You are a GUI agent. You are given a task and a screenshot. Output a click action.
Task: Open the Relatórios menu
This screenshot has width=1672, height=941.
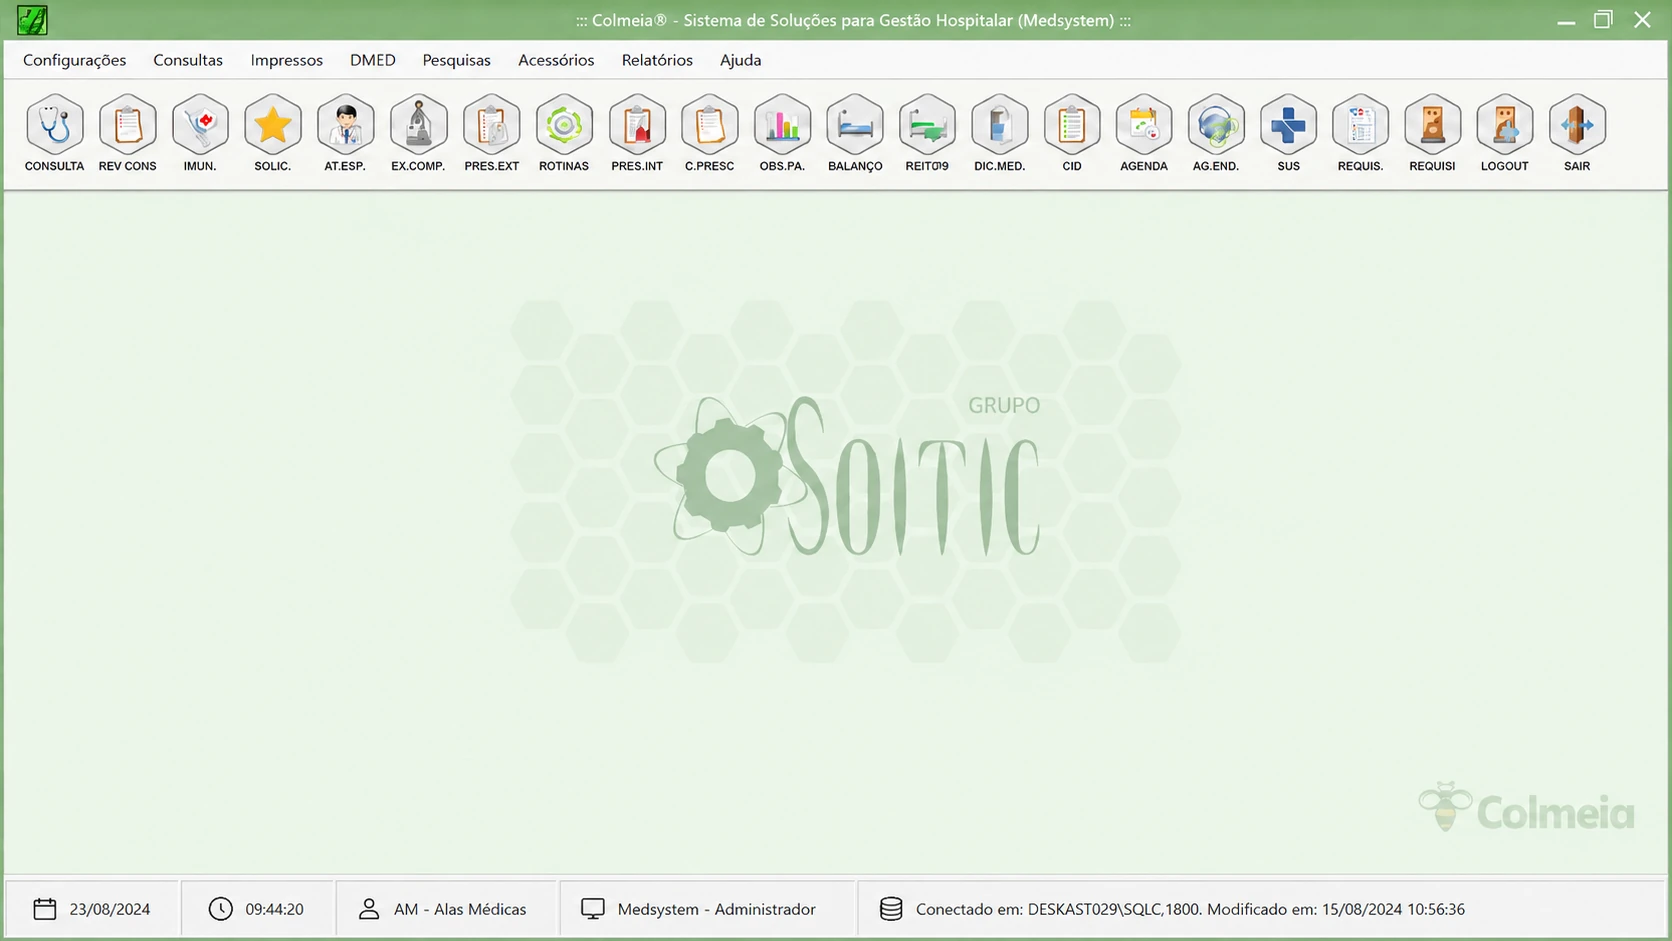tap(657, 60)
